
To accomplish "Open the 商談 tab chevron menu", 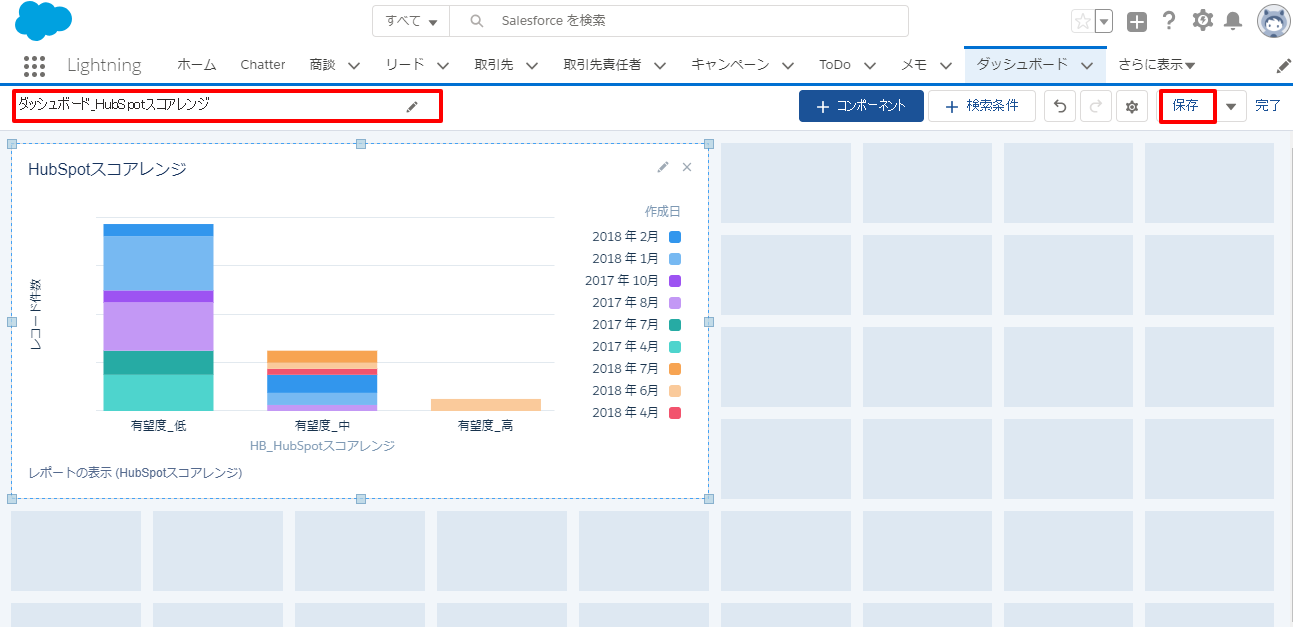I will point(354,65).
